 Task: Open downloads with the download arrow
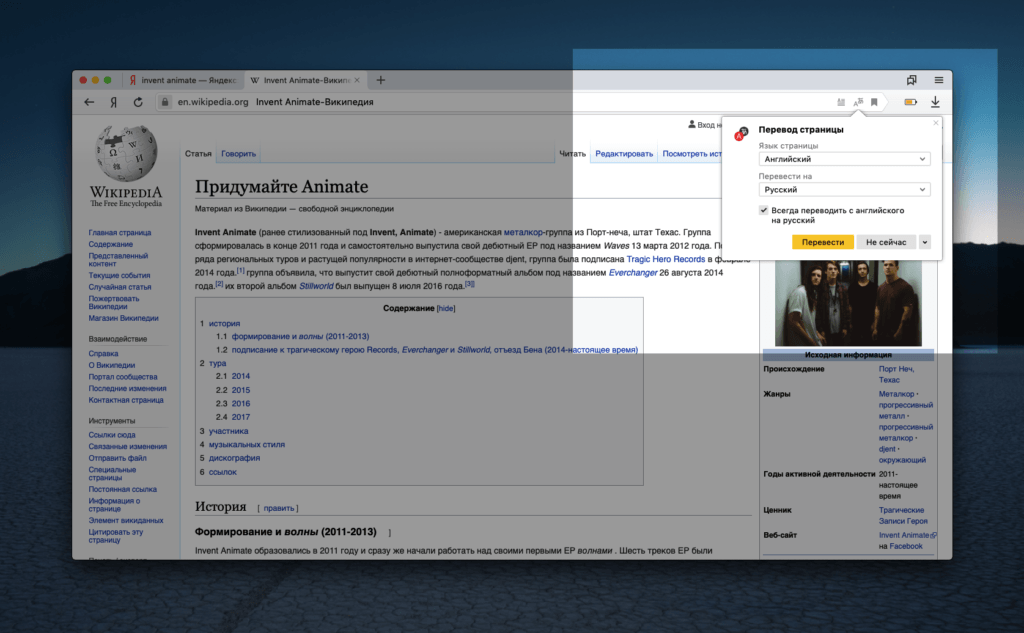point(935,102)
